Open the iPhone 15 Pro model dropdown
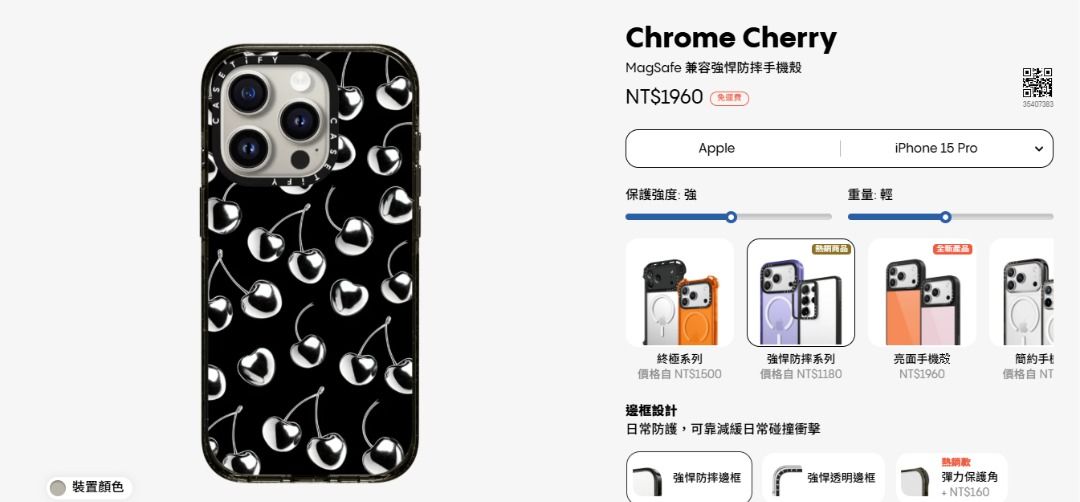 pyautogui.click(x=946, y=148)
